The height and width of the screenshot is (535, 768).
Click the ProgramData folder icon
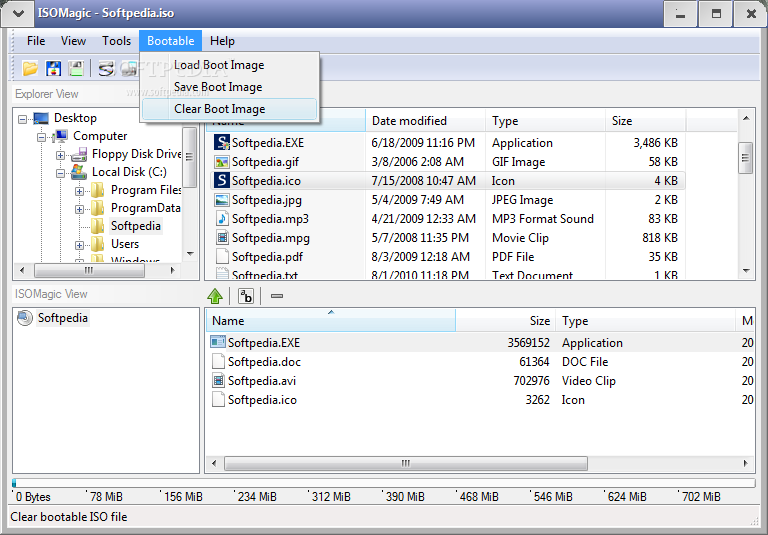[x=97, y=208]
